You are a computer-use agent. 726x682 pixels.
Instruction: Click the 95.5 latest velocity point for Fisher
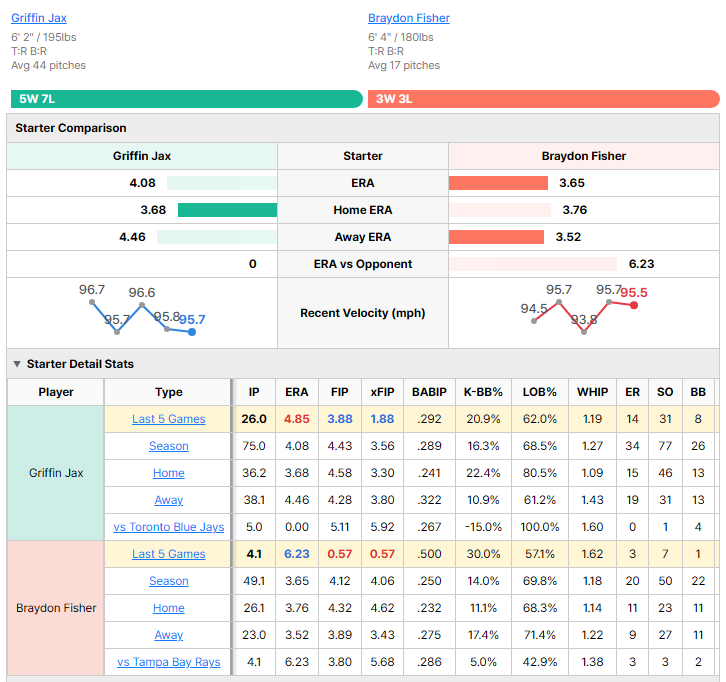(634, 305)
